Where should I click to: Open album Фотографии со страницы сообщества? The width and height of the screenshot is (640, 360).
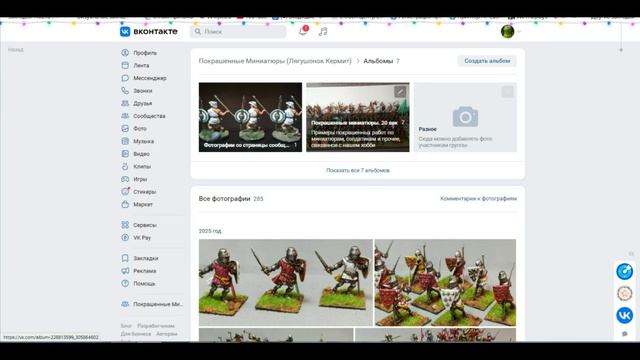(250, 117)
